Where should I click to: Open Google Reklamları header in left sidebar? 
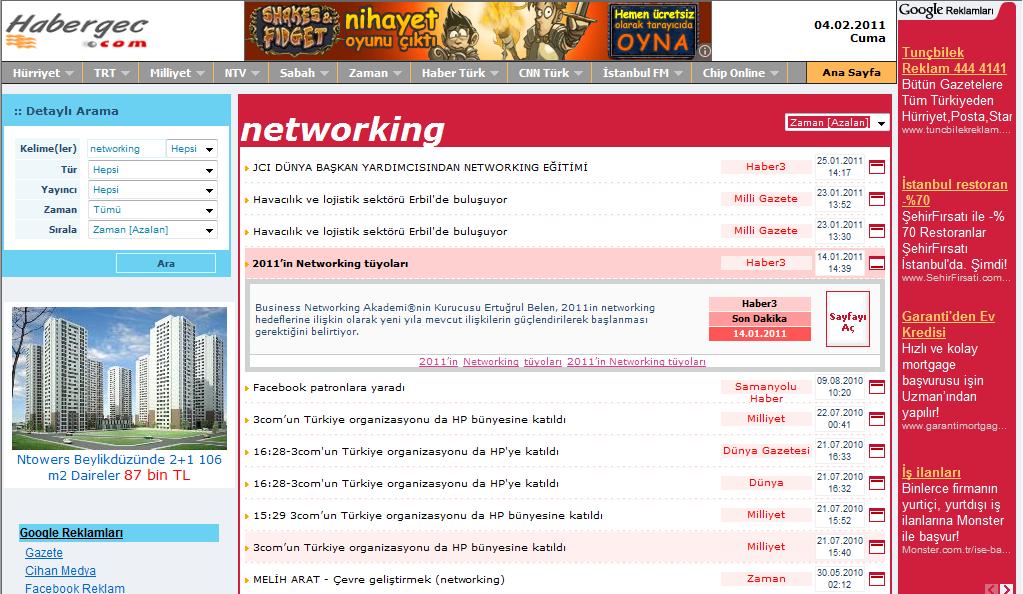point(71,533)
